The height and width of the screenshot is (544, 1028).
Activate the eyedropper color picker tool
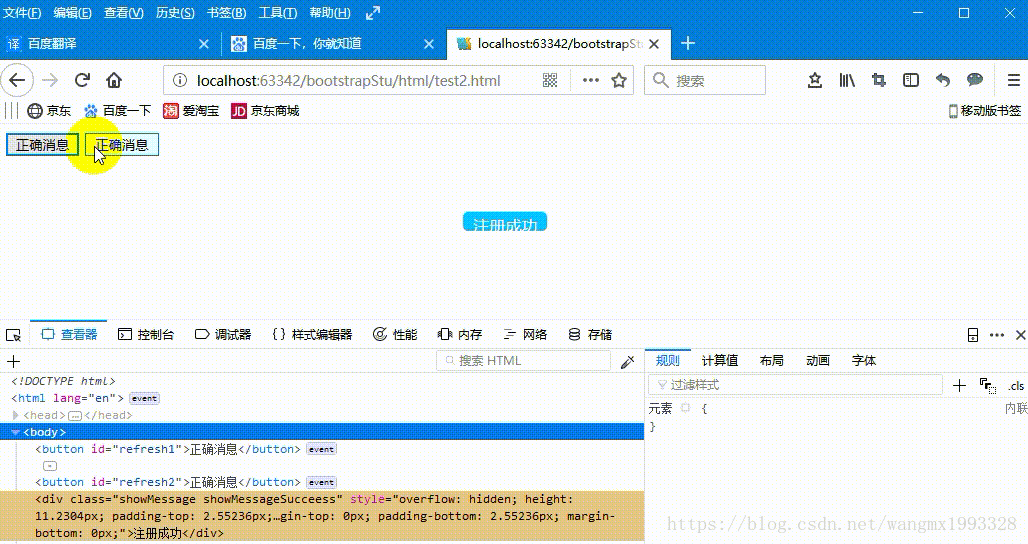[628, 361]
